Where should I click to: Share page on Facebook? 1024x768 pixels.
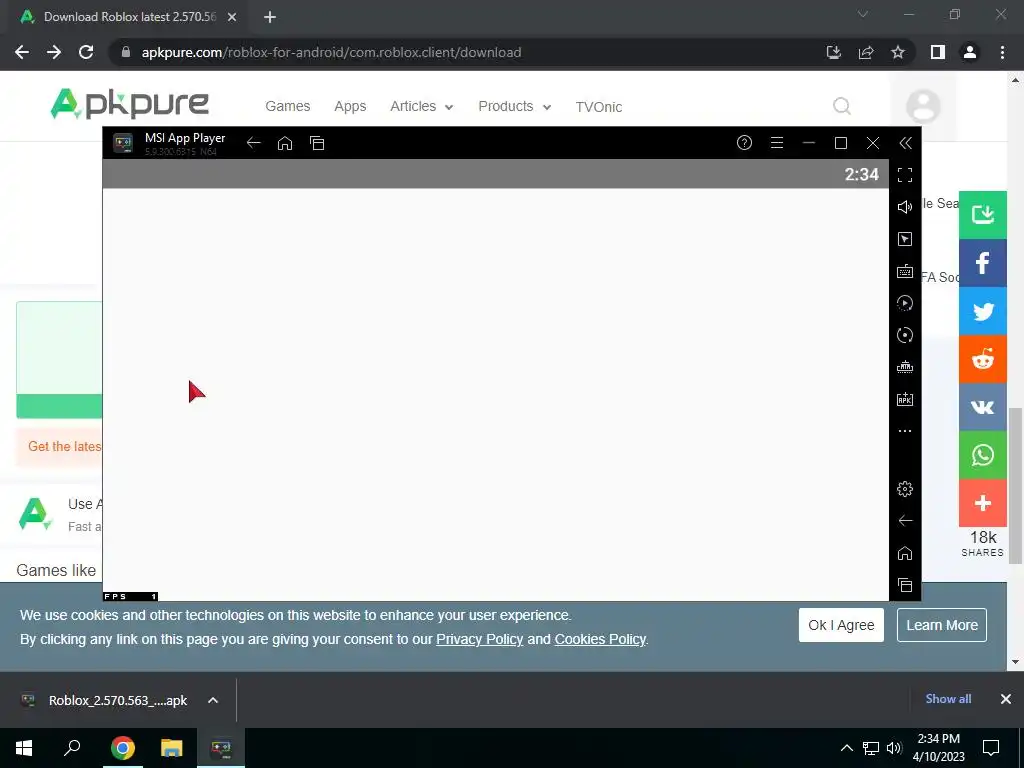pyautogui.click(x=983, y=263)
